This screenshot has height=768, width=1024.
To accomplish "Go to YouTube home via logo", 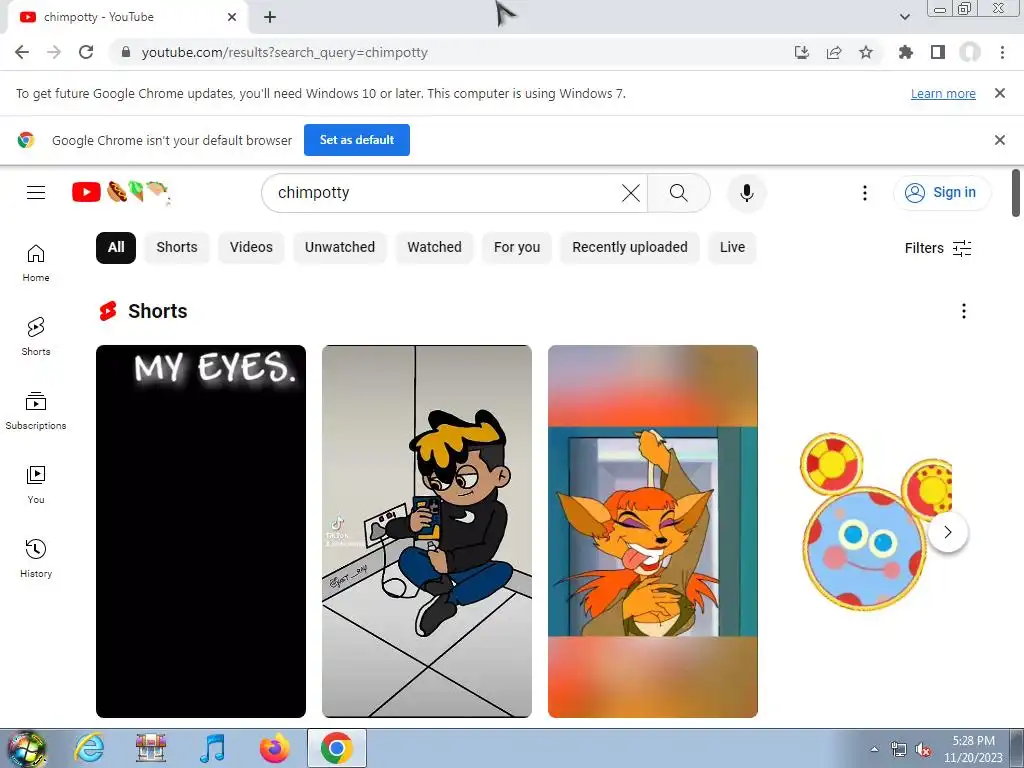I will click(120, 192).
